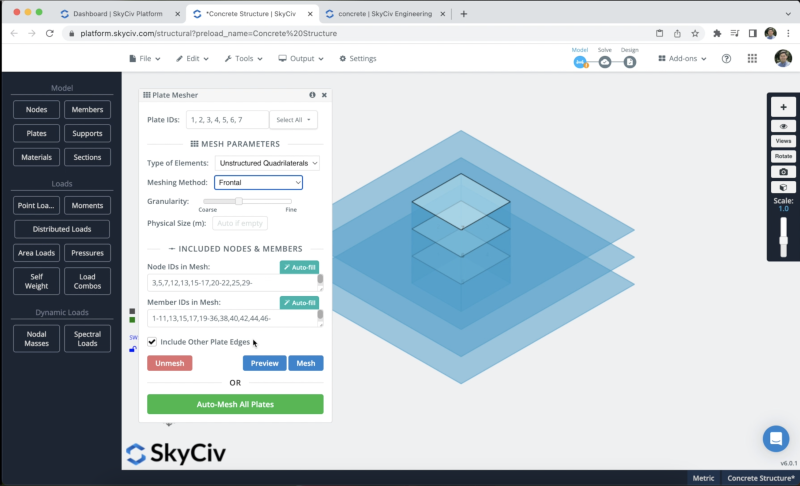This screenshot has height=486, width=800.
Task: Open the chat support bubble
Action: 776,439
